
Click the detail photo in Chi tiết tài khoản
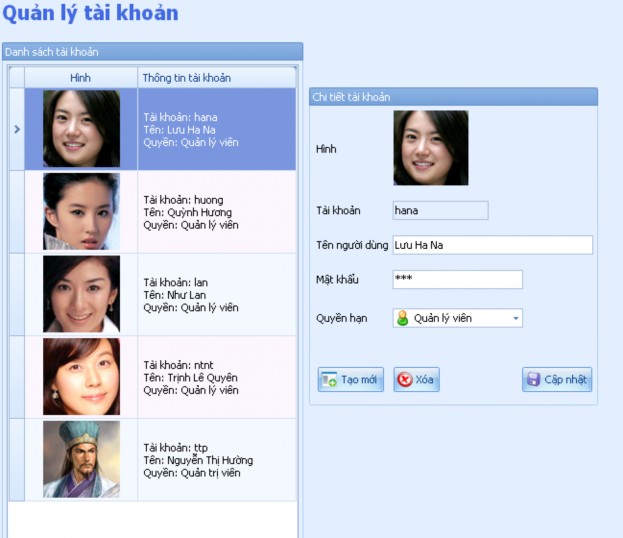point(430,148)
